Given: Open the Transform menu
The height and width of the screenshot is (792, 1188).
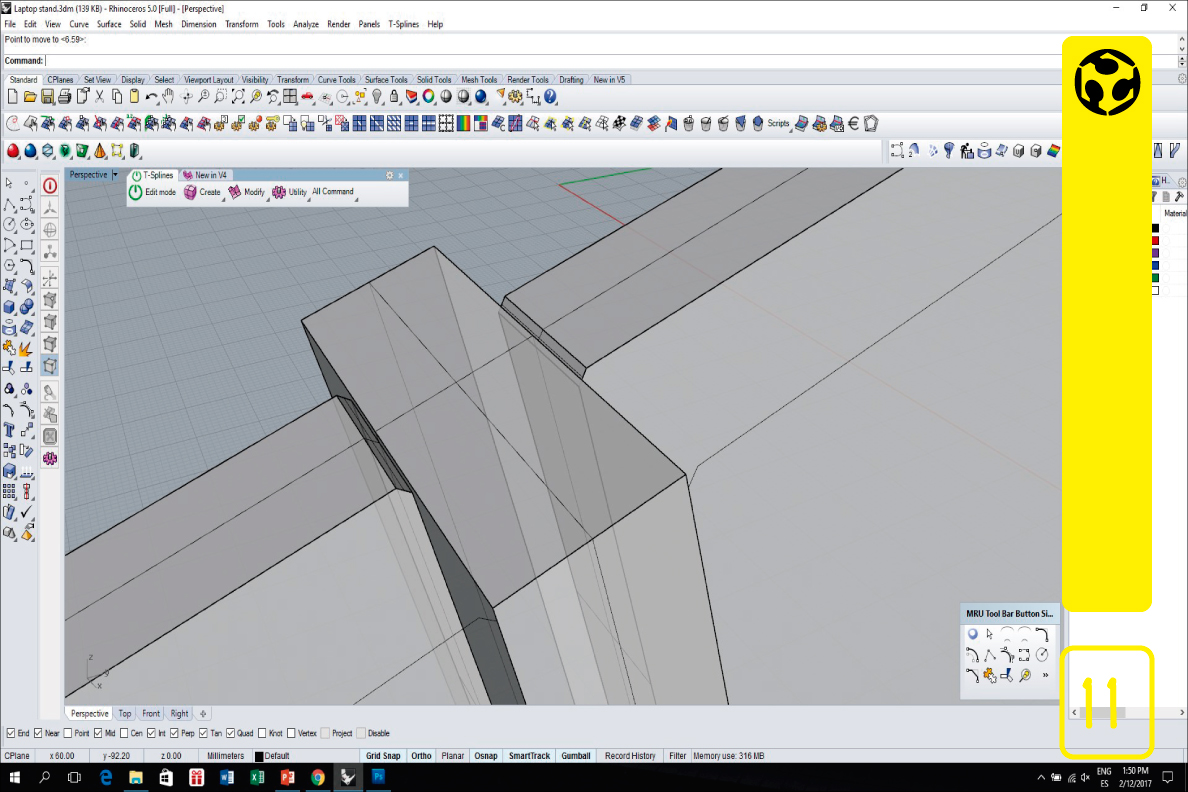Looking at the screenshot, I should (x=241, y=24).
